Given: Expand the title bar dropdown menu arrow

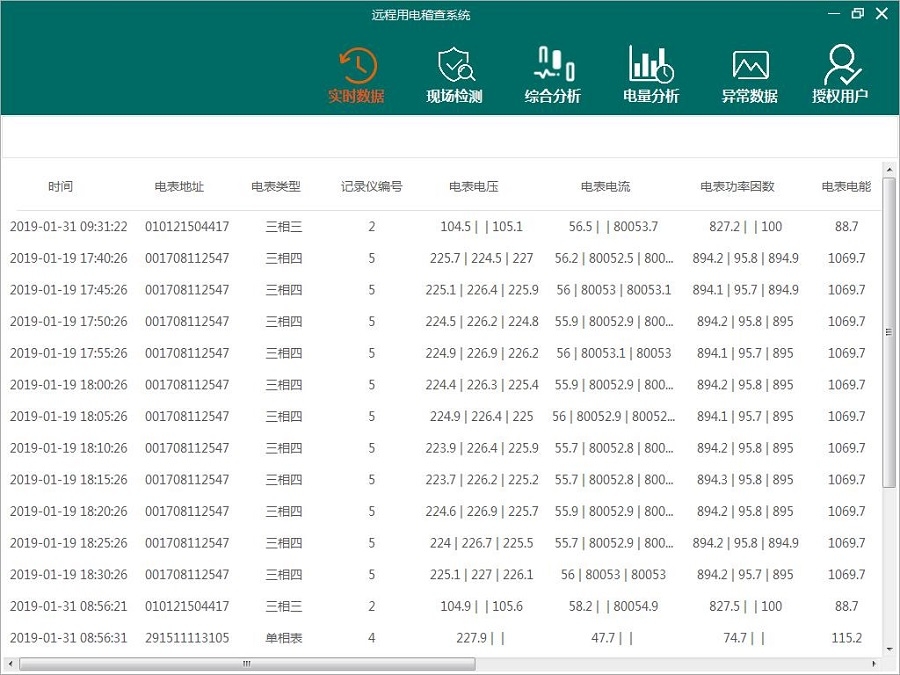Looking at the screenshot, I should 833,14.
